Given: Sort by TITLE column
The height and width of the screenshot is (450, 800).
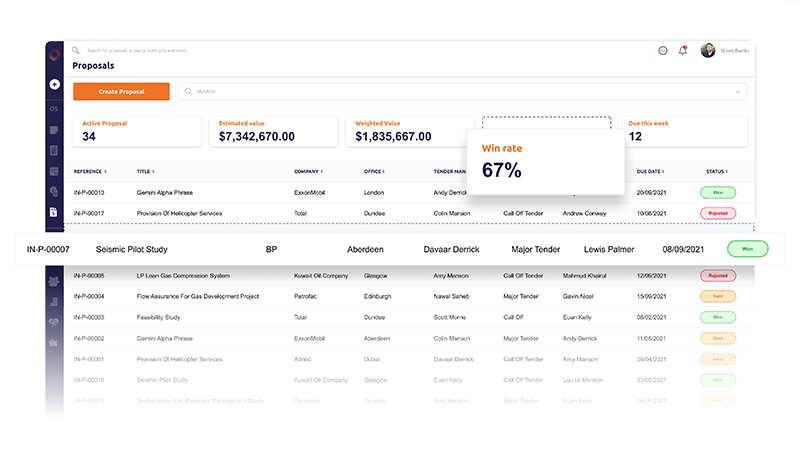Looking at the screenshot, I should 145,171.
